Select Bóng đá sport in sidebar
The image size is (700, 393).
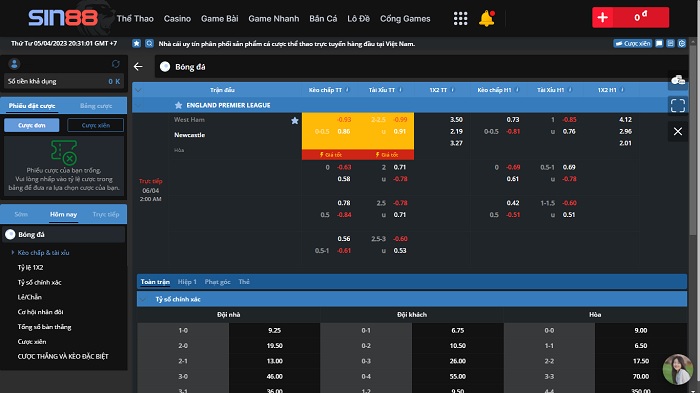[x=63, y=234]
